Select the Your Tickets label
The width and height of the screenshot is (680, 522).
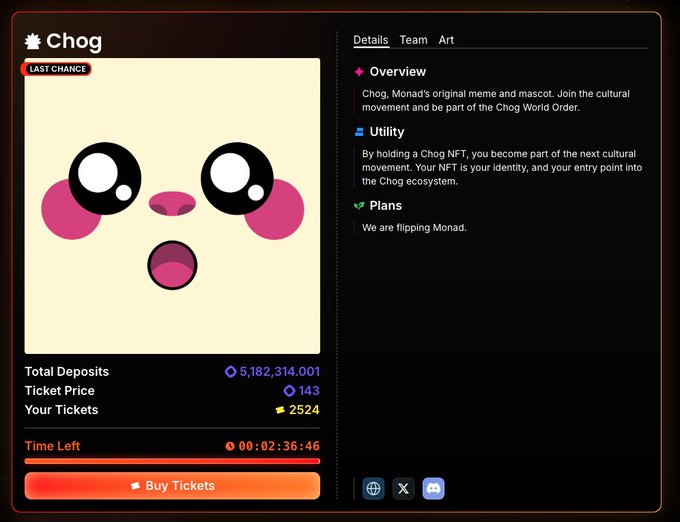(62, 410)
